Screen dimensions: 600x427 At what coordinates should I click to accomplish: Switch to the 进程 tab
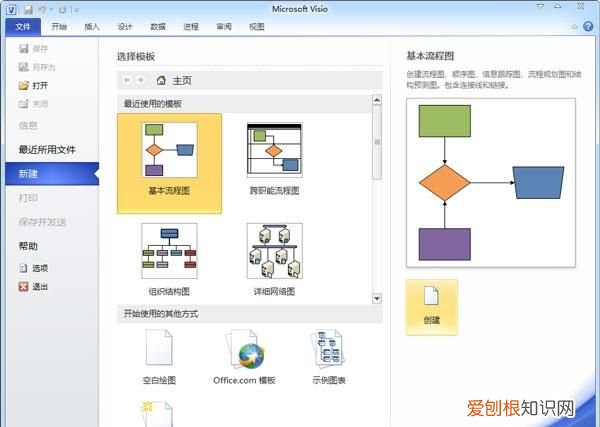coord(191,27)
